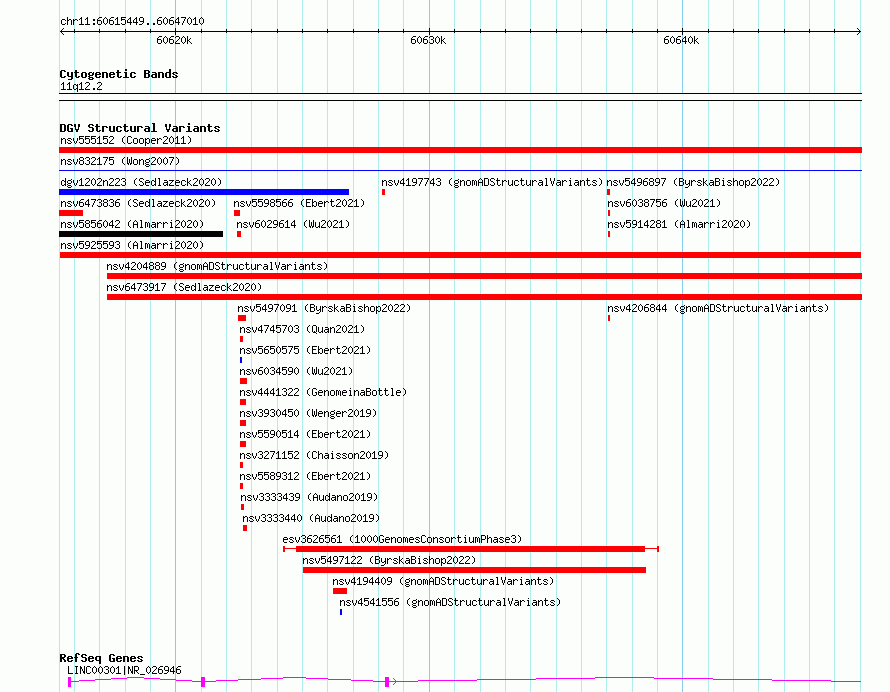Click nsv5598566 (Ebert2021) label
Image resolution: width=890 pixels, height=692 pixels.
[x=299, y=203]
